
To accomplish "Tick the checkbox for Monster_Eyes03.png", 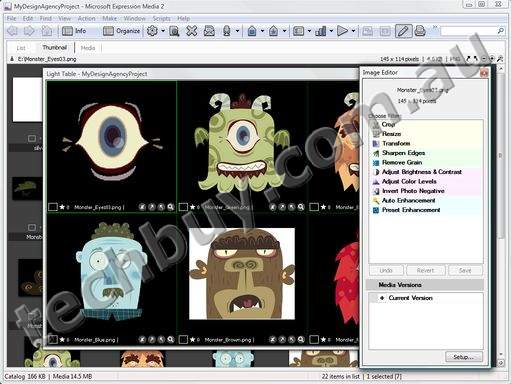I will [x=53, y=207].
